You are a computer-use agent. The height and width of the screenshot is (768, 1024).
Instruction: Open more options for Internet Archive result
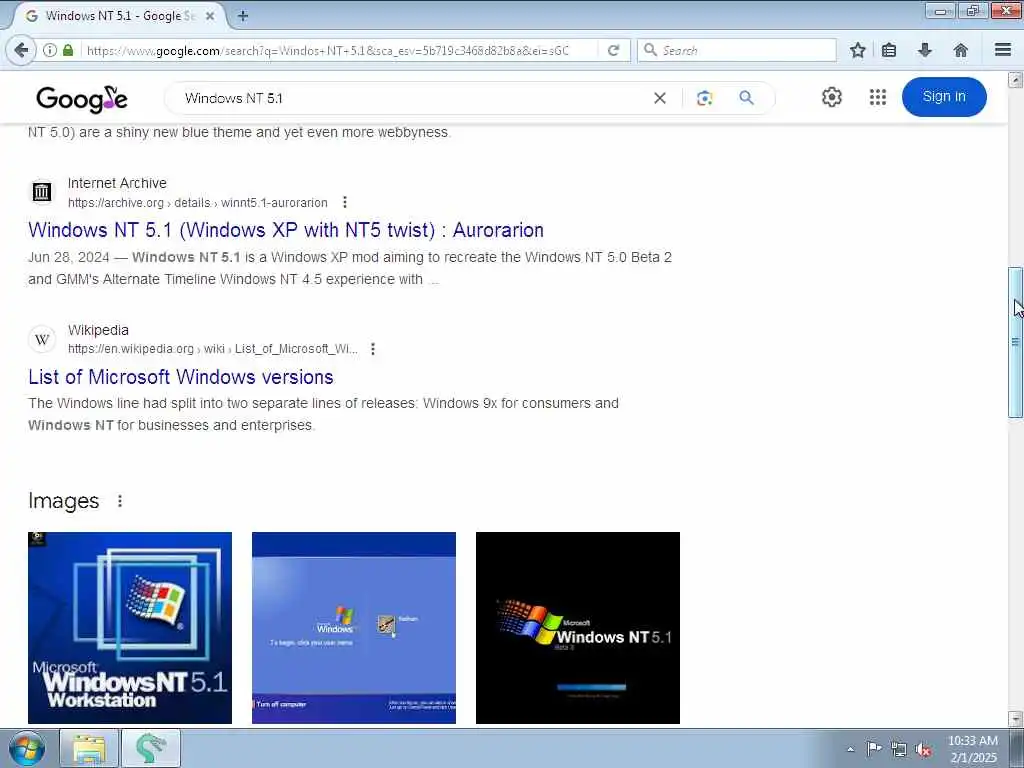pos(345,202)
